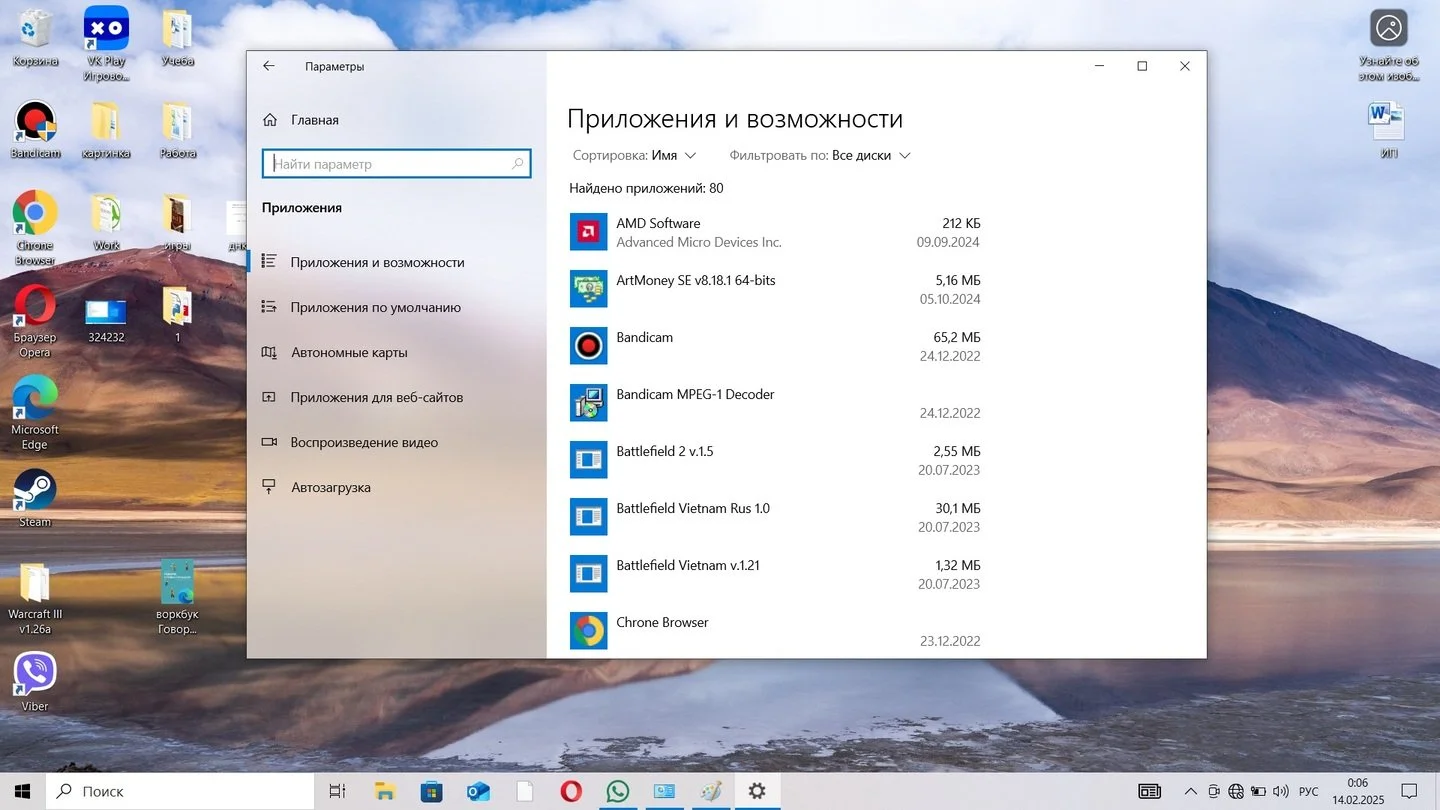Image resolution: width=1440 pixels, height=810 pixels.
Task: Open the clock showing 0:06 14.02.2025
Action: [x=1357, y=791]
